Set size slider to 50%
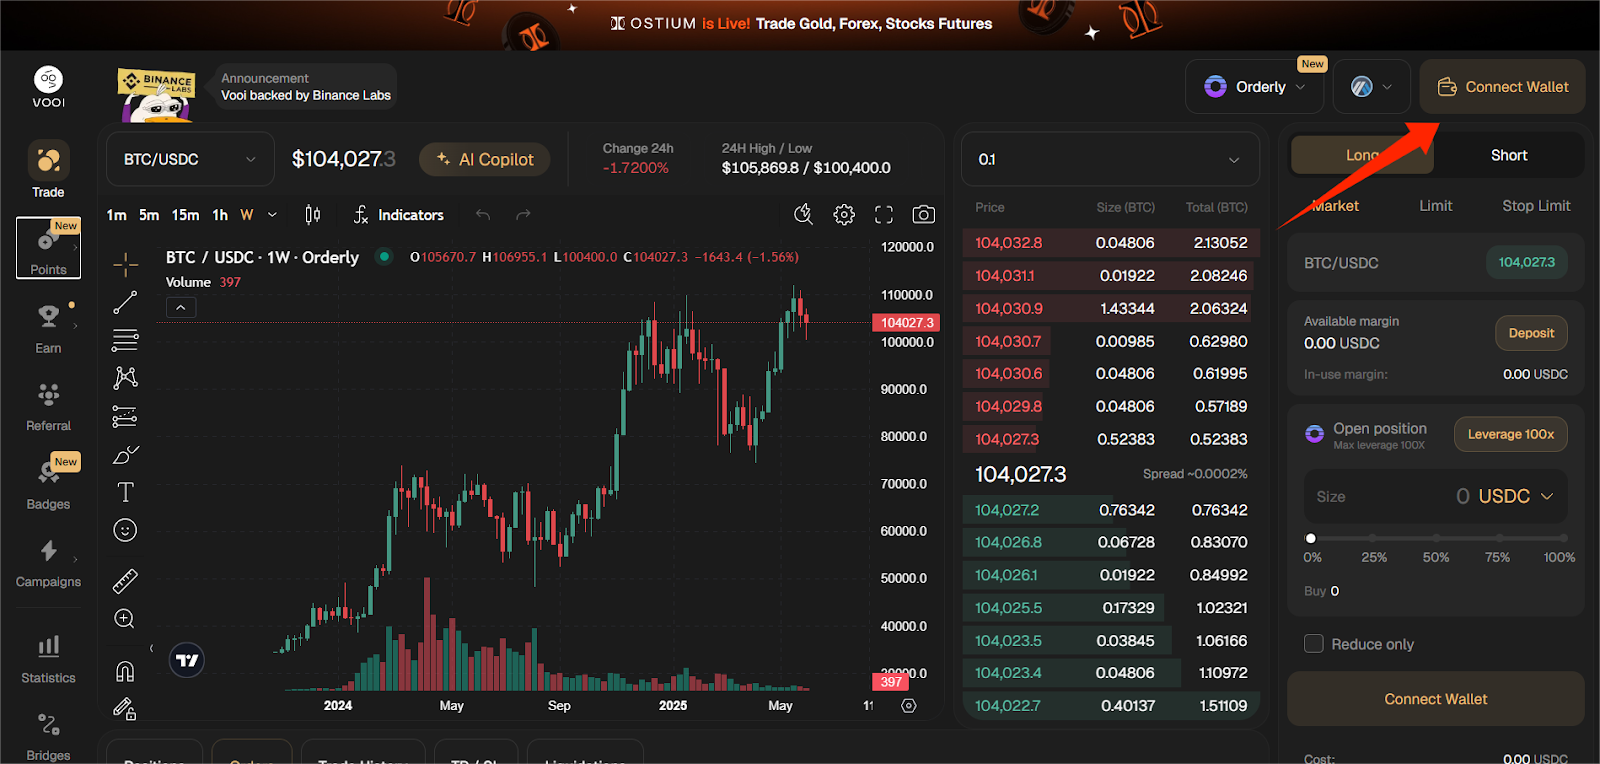Screen dimensions: 1600x764 (x=1436, y=539)
